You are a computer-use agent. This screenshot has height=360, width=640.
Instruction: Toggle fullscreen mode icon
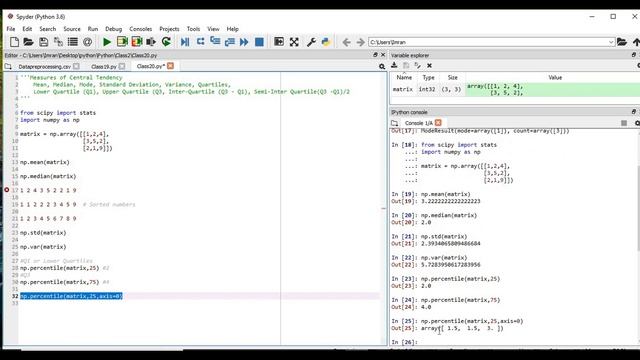click(294, 42)
